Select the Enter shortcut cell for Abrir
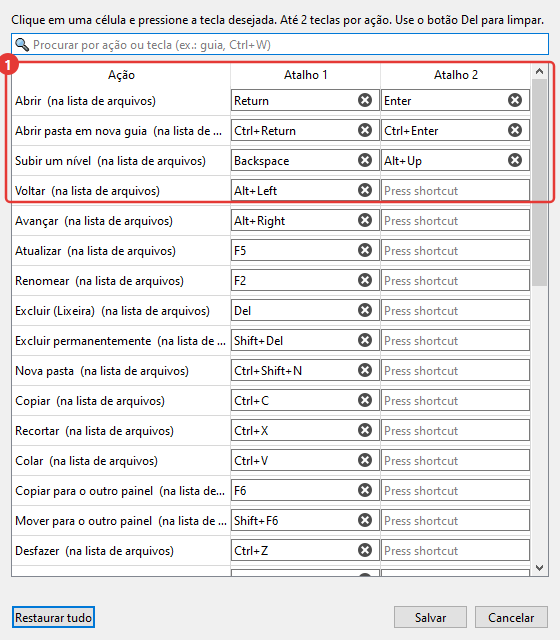Screen dimensions: 560x640 click(455, 100)
